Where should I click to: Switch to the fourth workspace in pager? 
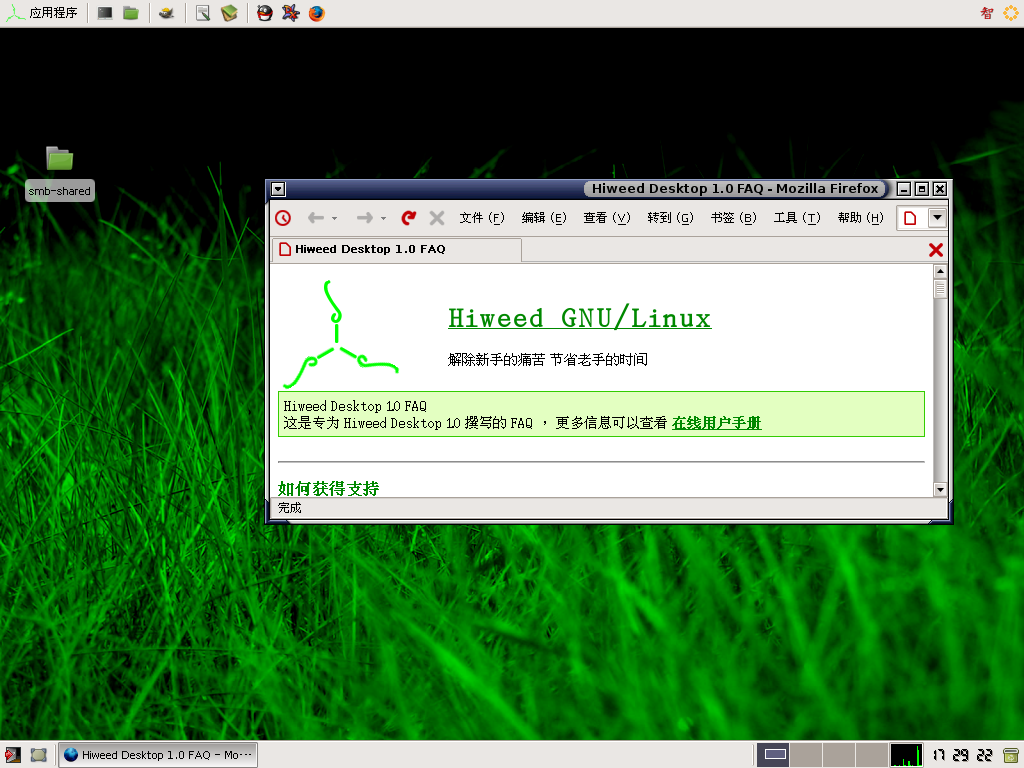[x=871, y=755]
